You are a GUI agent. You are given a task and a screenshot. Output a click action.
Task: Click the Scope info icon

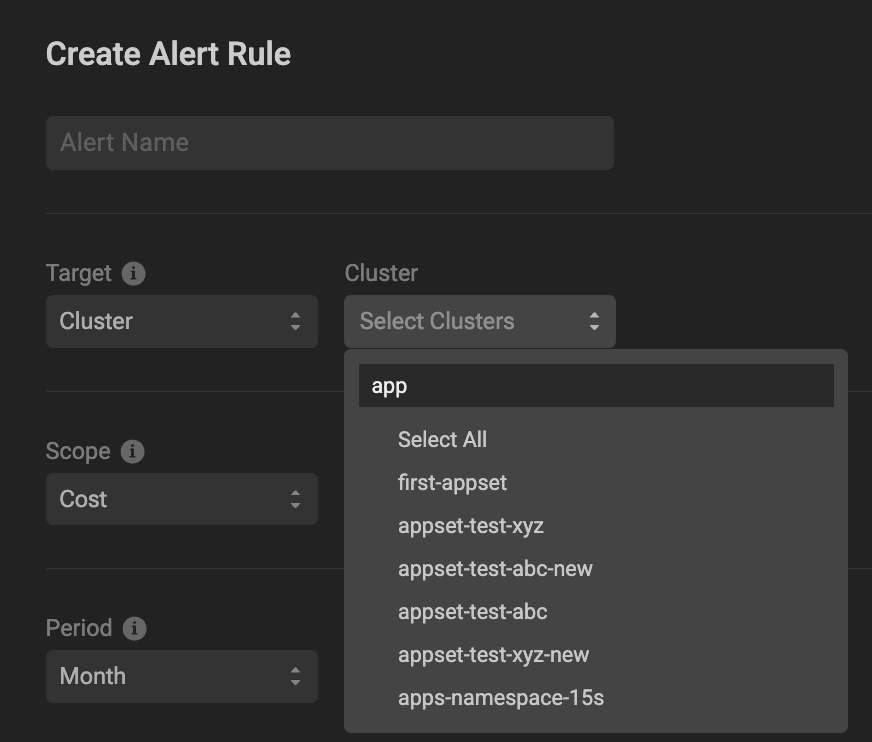tap(132, 451)
